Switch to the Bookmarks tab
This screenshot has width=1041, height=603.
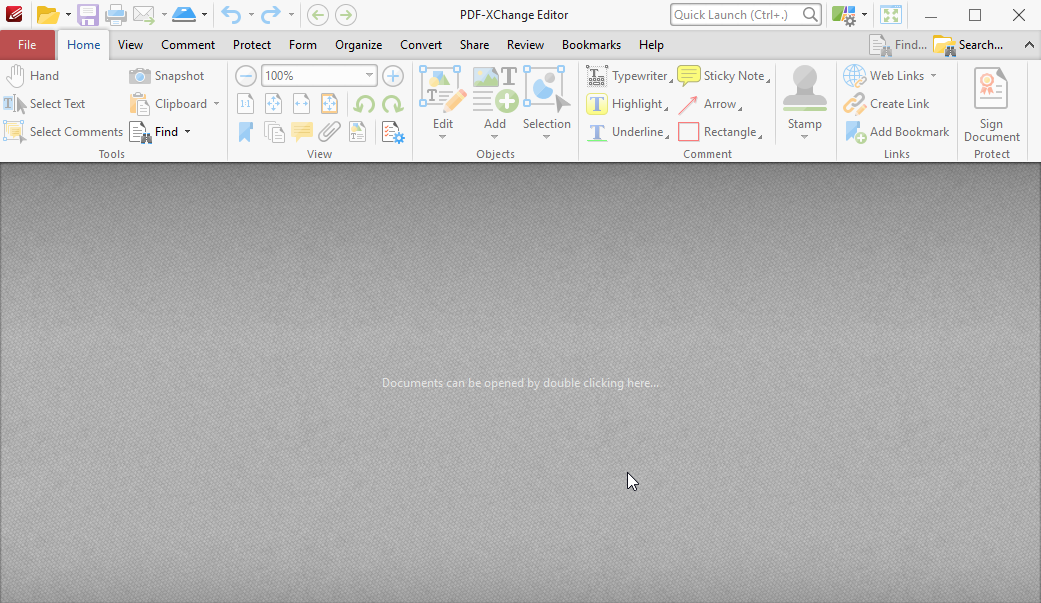point(592,44)
